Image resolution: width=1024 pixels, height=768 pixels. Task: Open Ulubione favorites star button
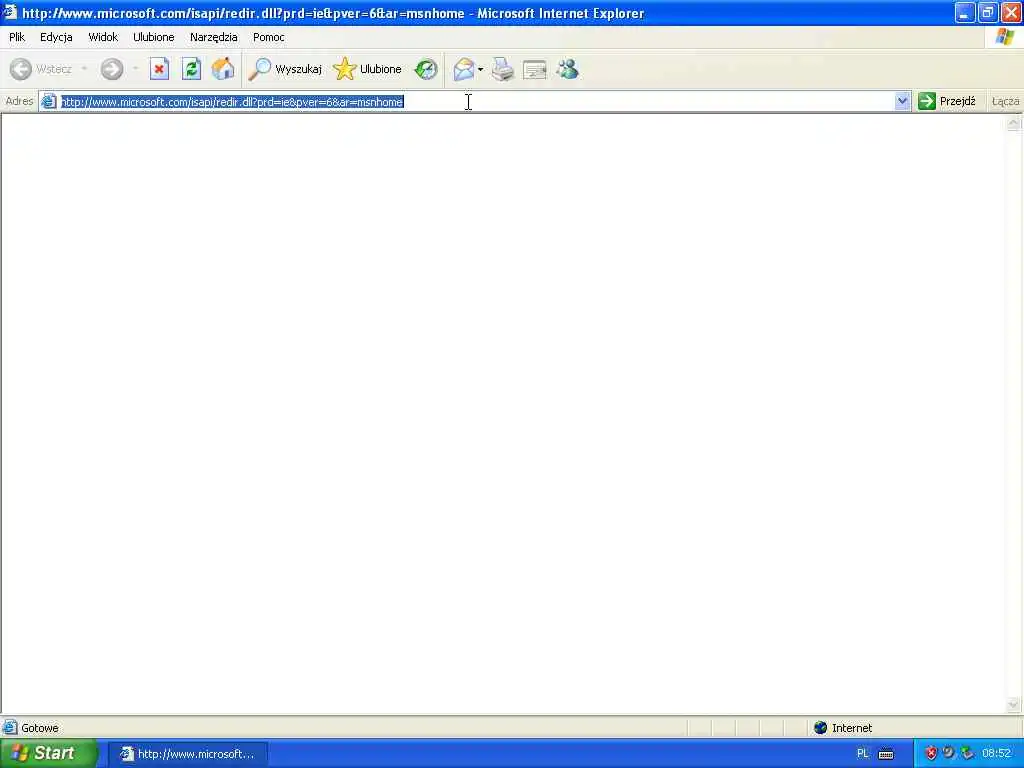[x=367, y=69]
